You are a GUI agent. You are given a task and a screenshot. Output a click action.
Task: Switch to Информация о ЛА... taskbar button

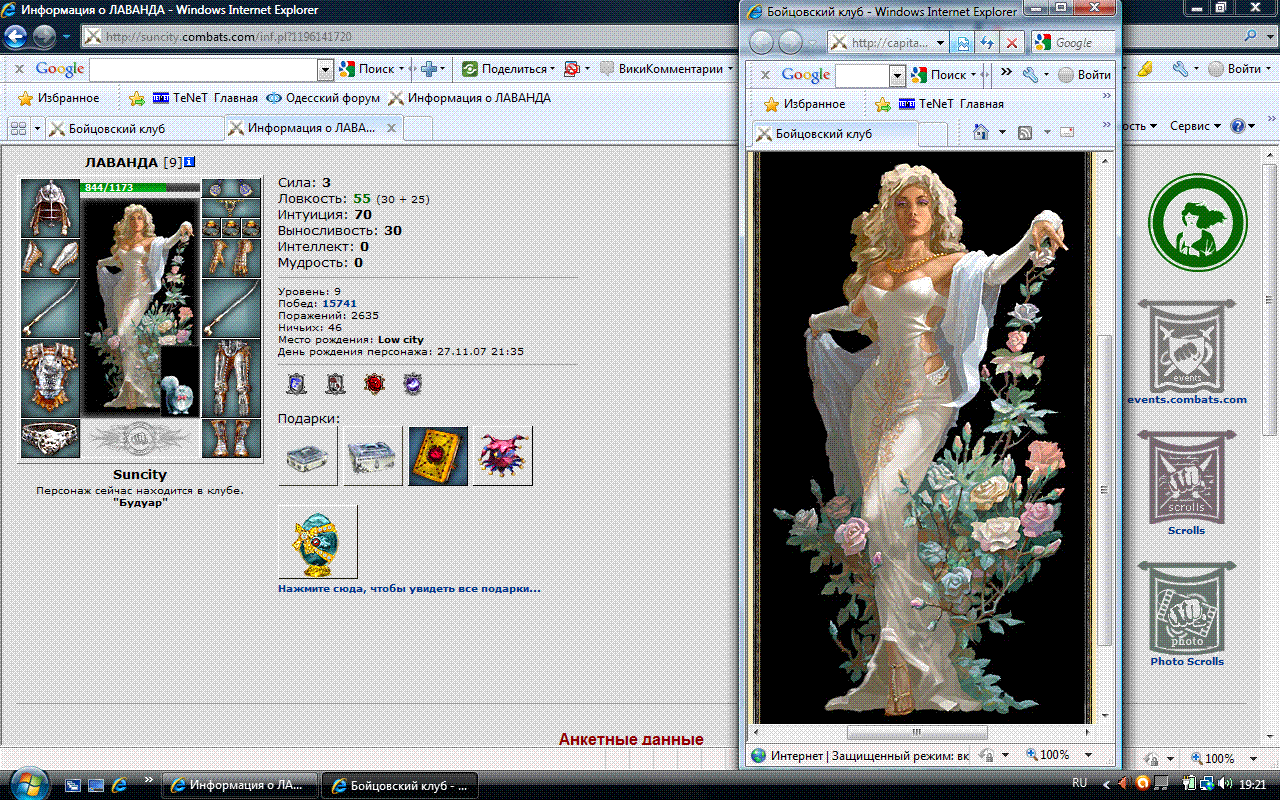point(240,785)
